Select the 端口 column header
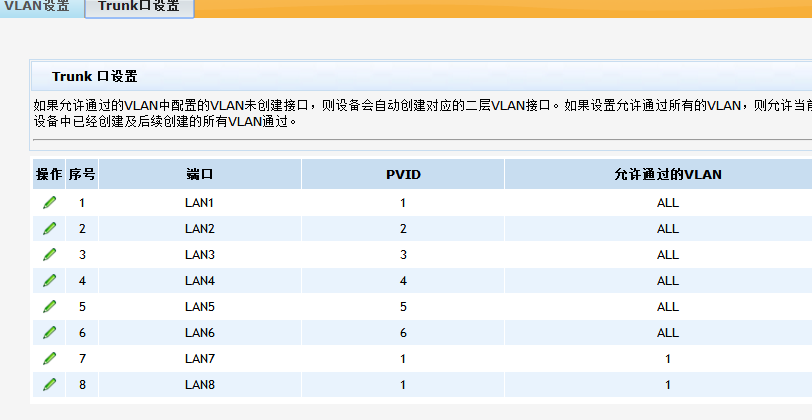The height and width of the screenshot is (420, 812). click(x=200, y=174)
